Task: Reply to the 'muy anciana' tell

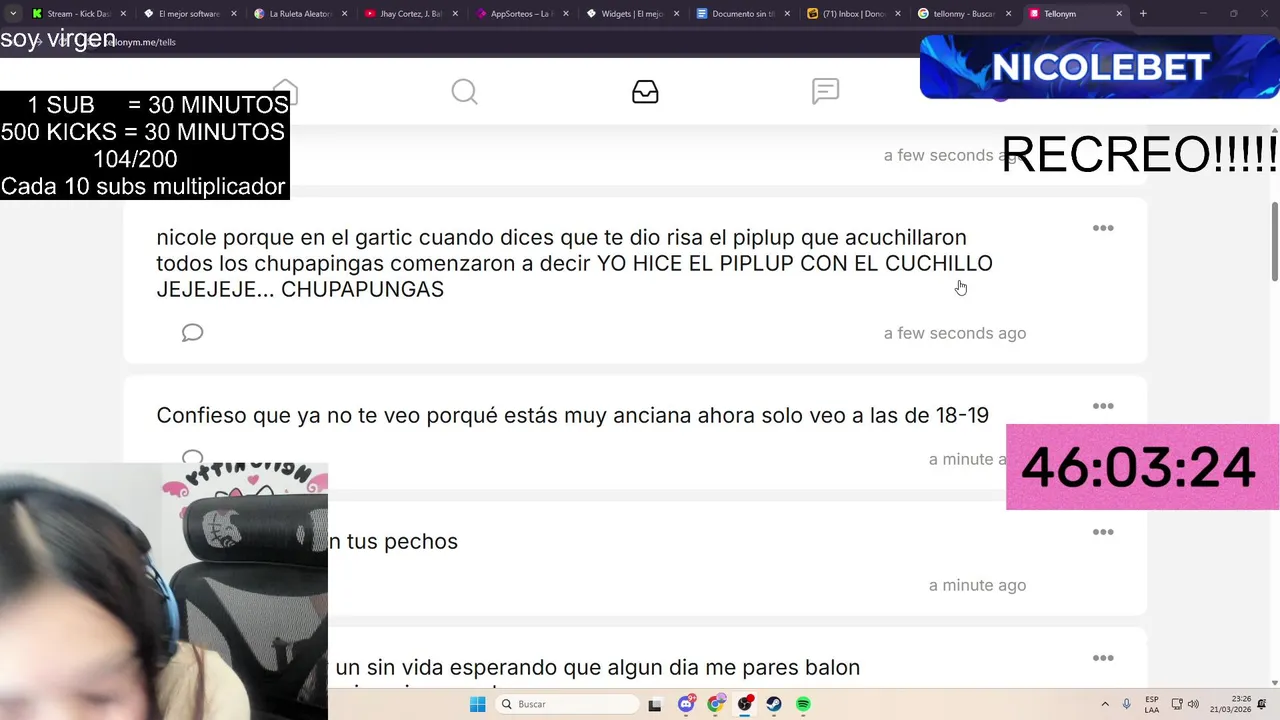Action: (x=193, y=457)
